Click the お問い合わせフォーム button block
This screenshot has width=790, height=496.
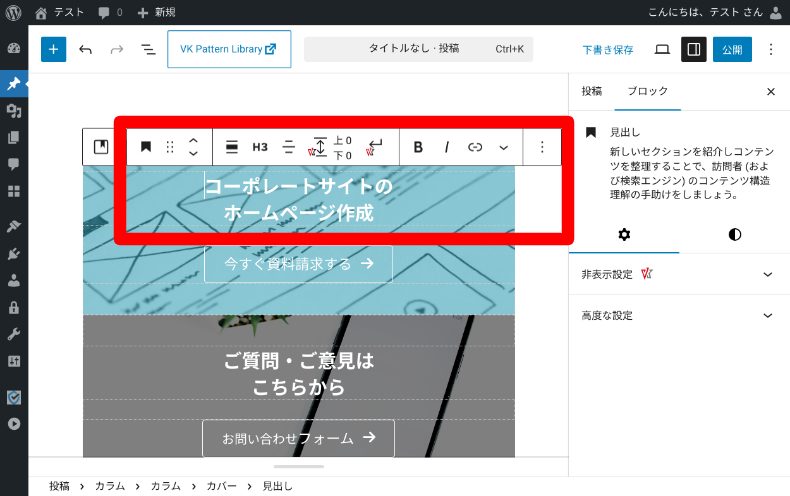click(x=298, y=438)
